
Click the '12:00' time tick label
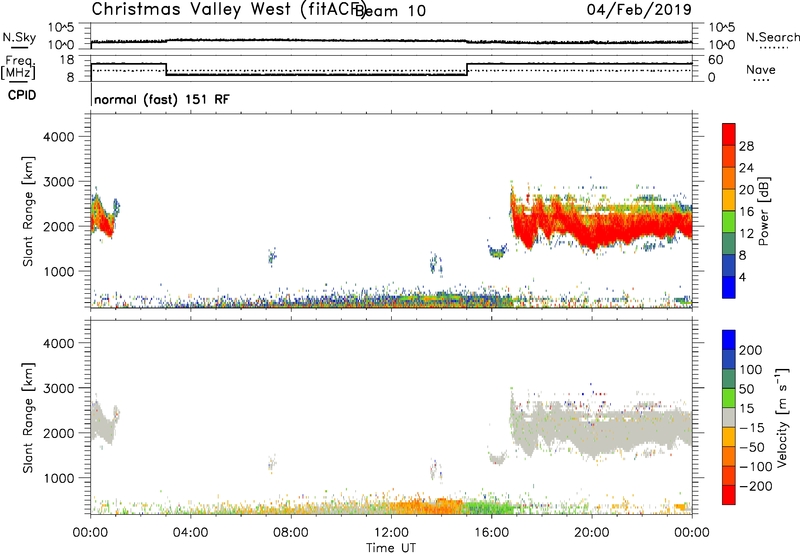pos(391,533)
